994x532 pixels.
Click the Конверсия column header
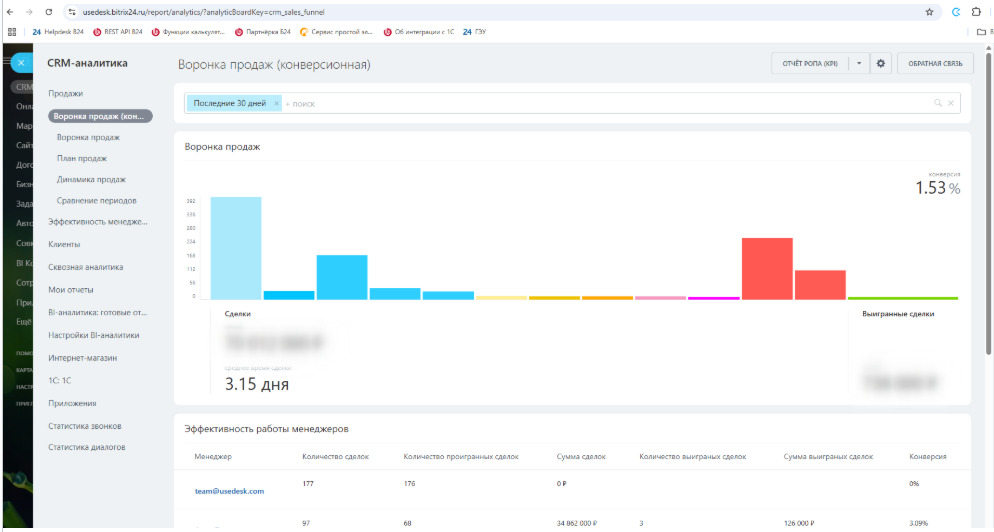pyautogui.click(x=927, y=457)
